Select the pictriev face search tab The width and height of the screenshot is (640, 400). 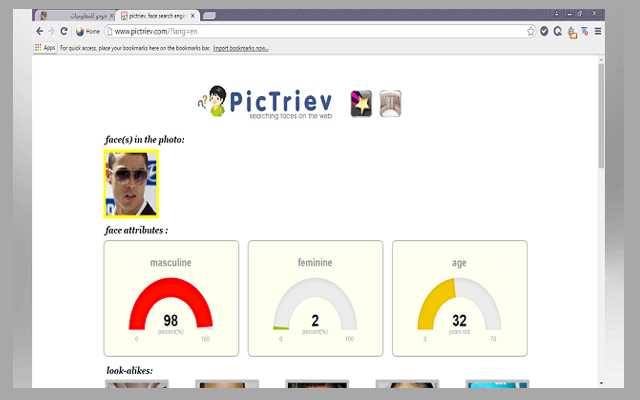(155, 16)
